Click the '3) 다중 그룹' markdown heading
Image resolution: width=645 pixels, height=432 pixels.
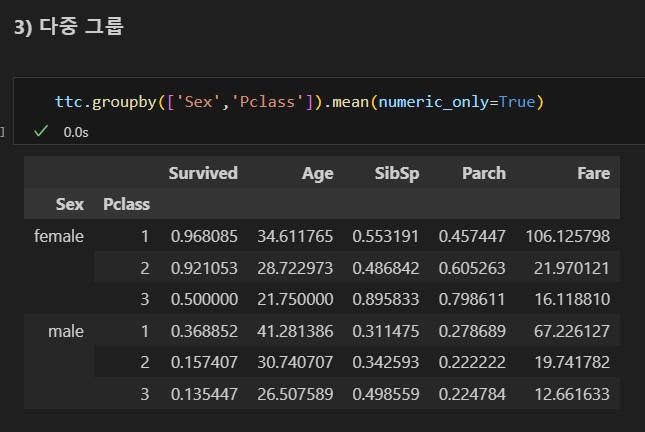point(69,28)
